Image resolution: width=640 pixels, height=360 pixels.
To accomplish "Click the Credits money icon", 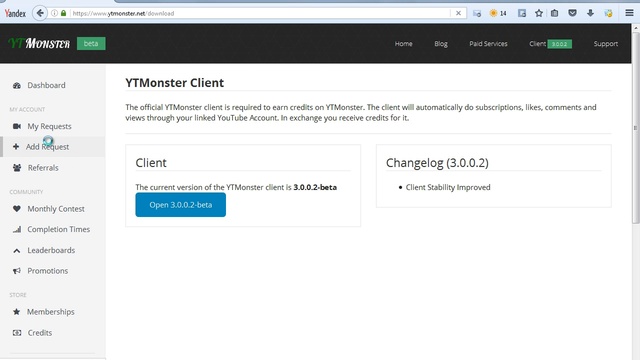I will (17, 333).
